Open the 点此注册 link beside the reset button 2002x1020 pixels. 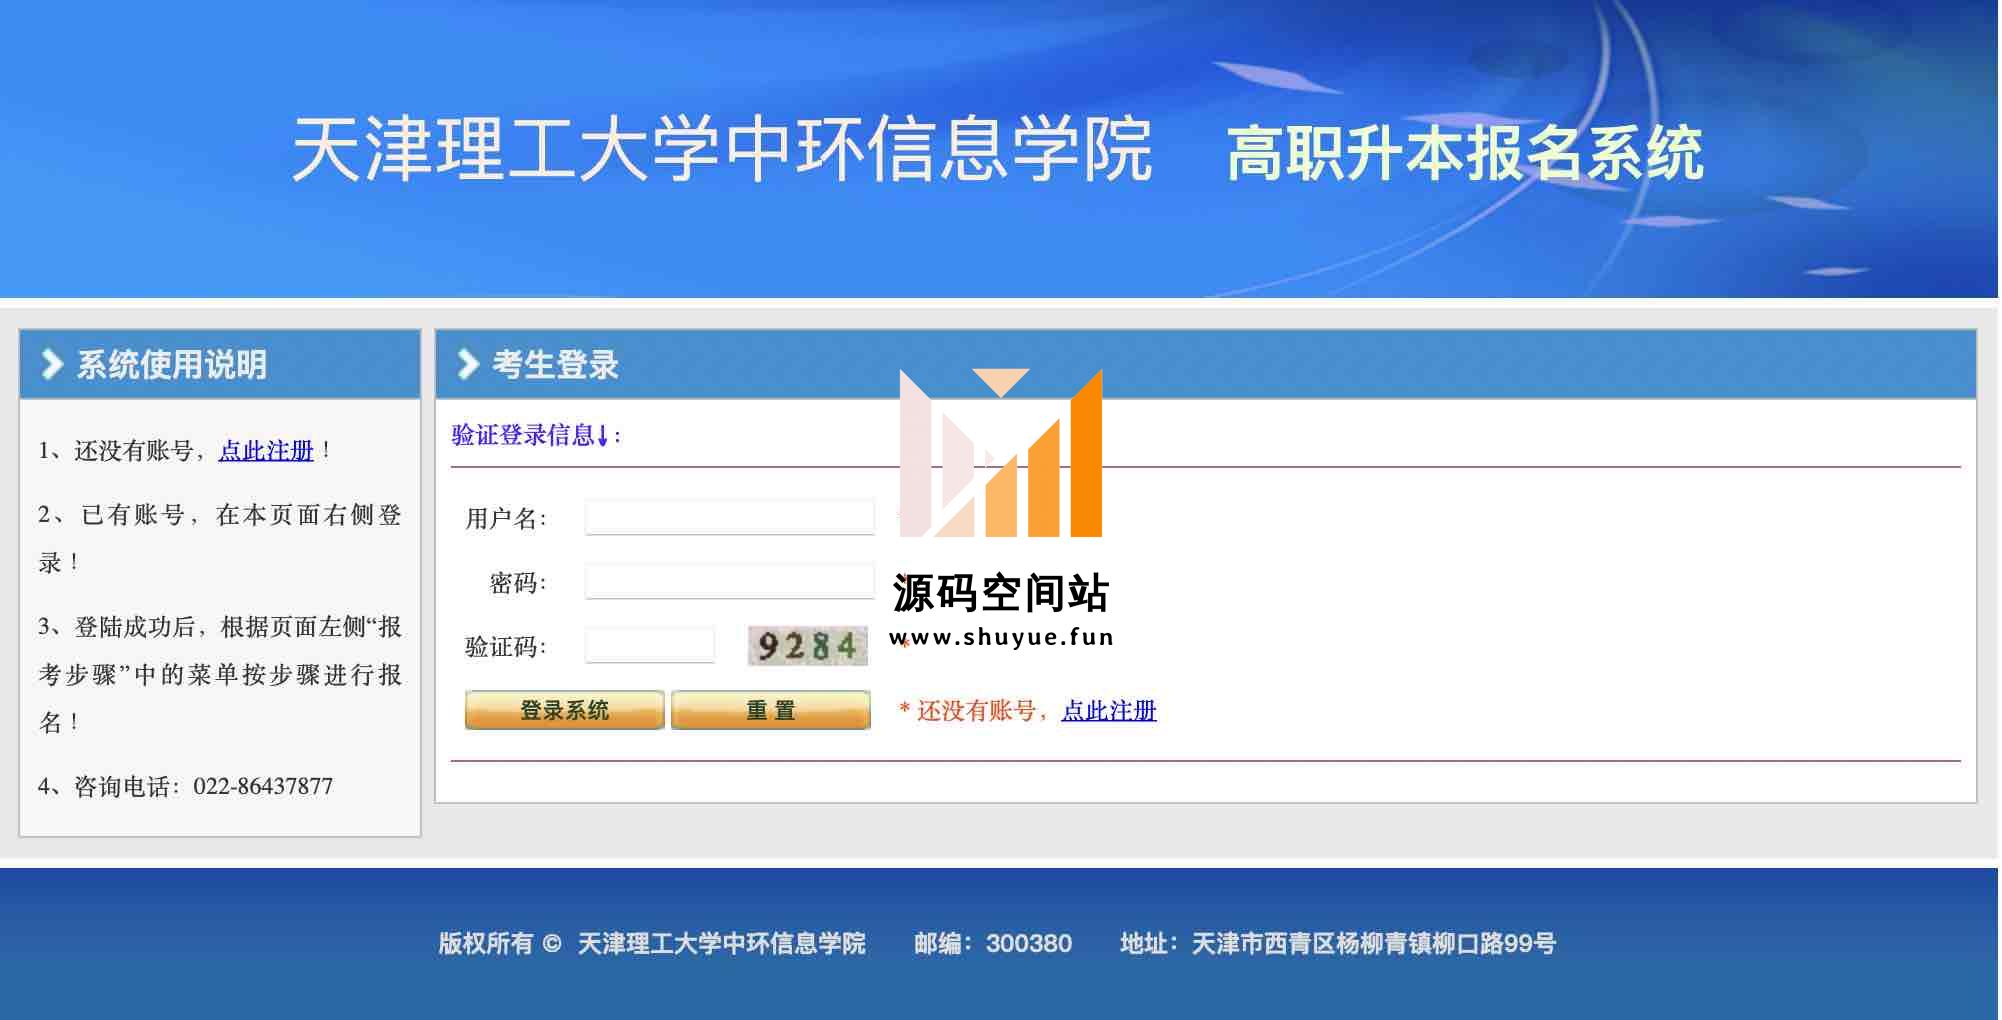tap(1109, 711)
